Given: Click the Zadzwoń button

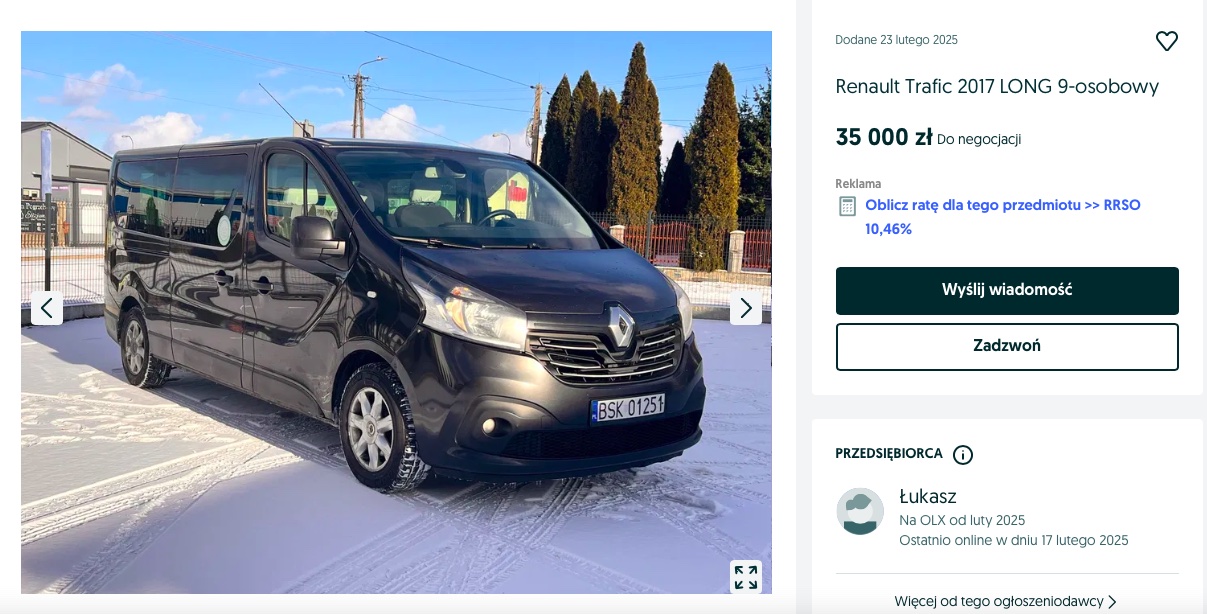Looking at the screenshot, I should tap(1007, 346).
